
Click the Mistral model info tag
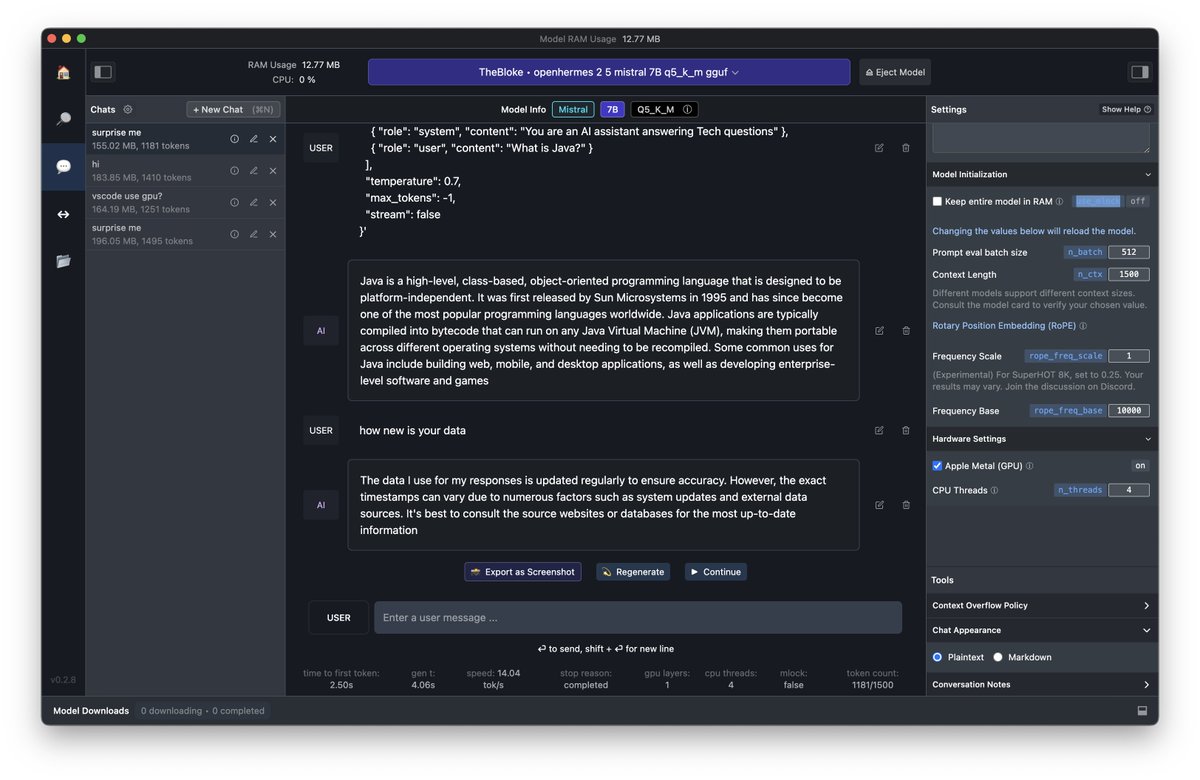coord(573,110)
